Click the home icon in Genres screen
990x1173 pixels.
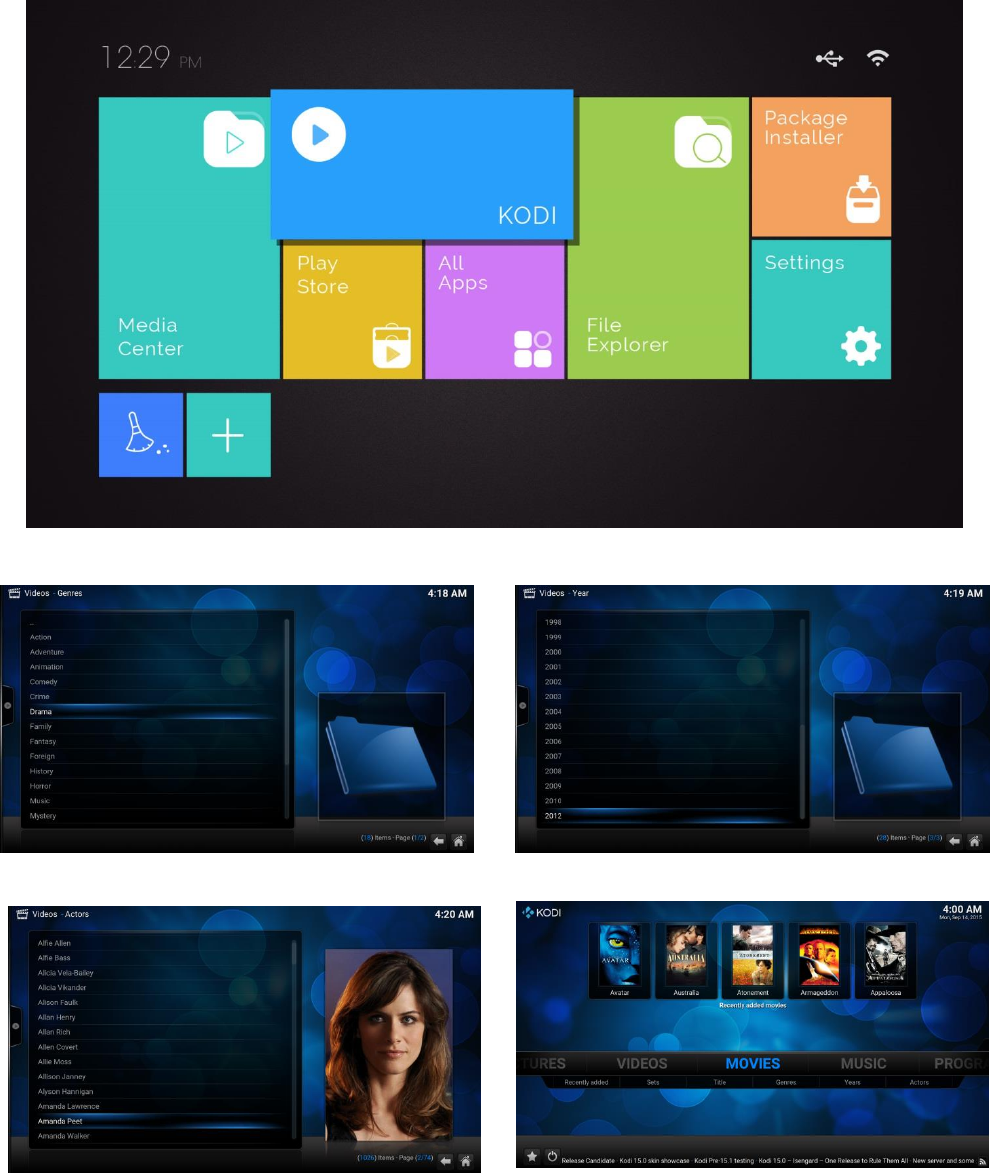pyautogui.click(x=459, y=841)
